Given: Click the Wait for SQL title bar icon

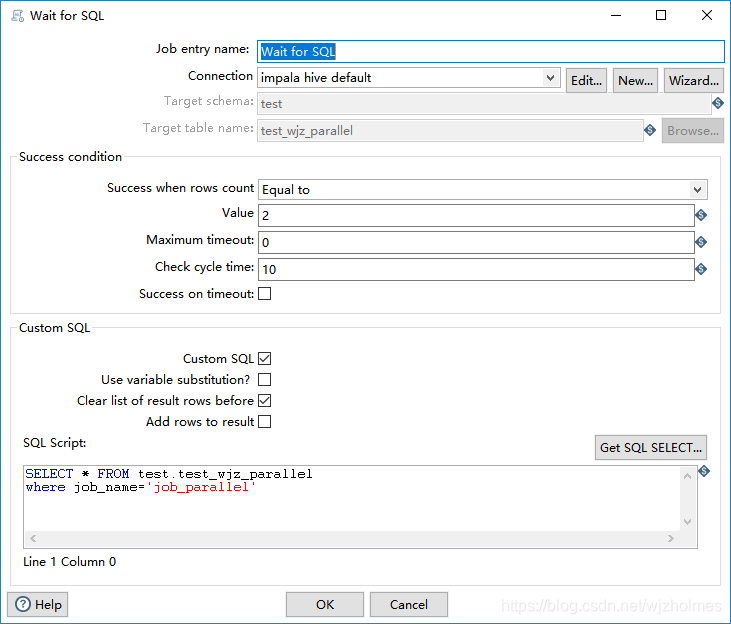Looking at the screenshot, I should coord(18,16).
